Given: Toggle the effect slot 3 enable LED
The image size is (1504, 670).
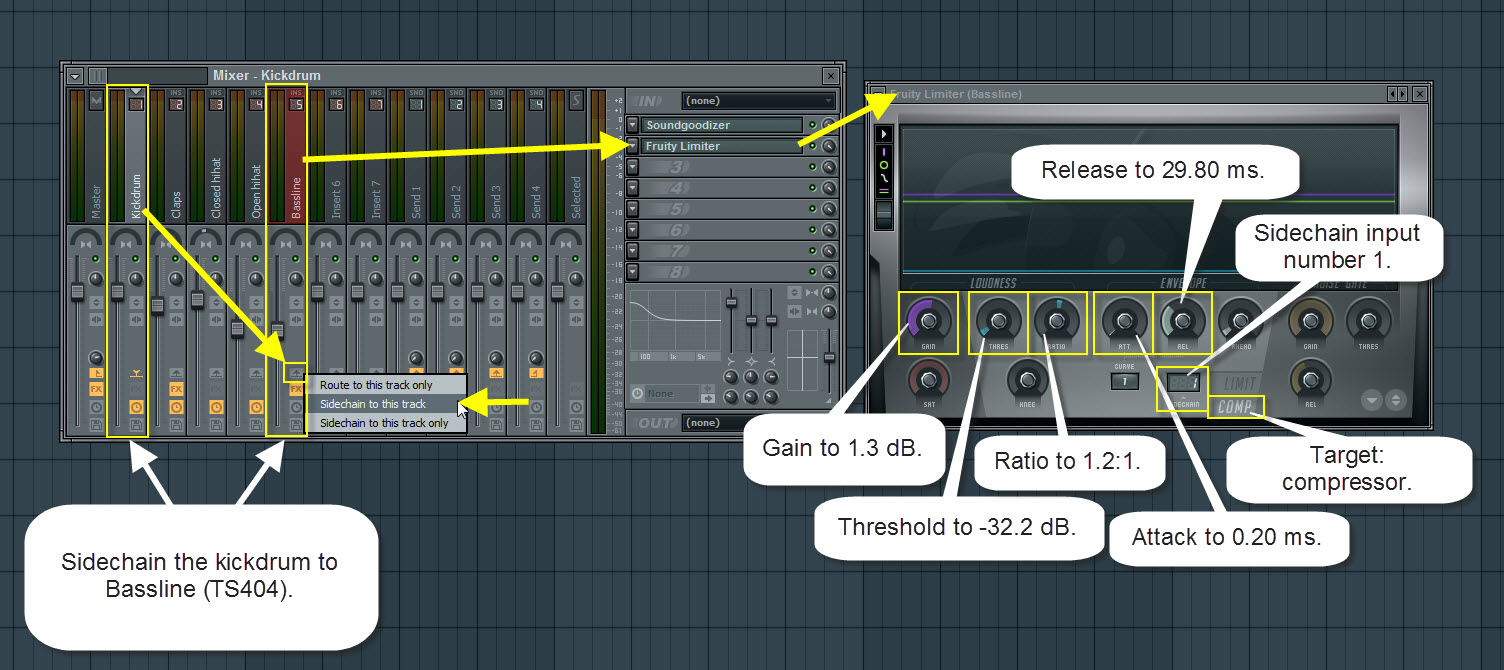Looking at the screenshot, I should pyautogui.click(x=812, y=167).
